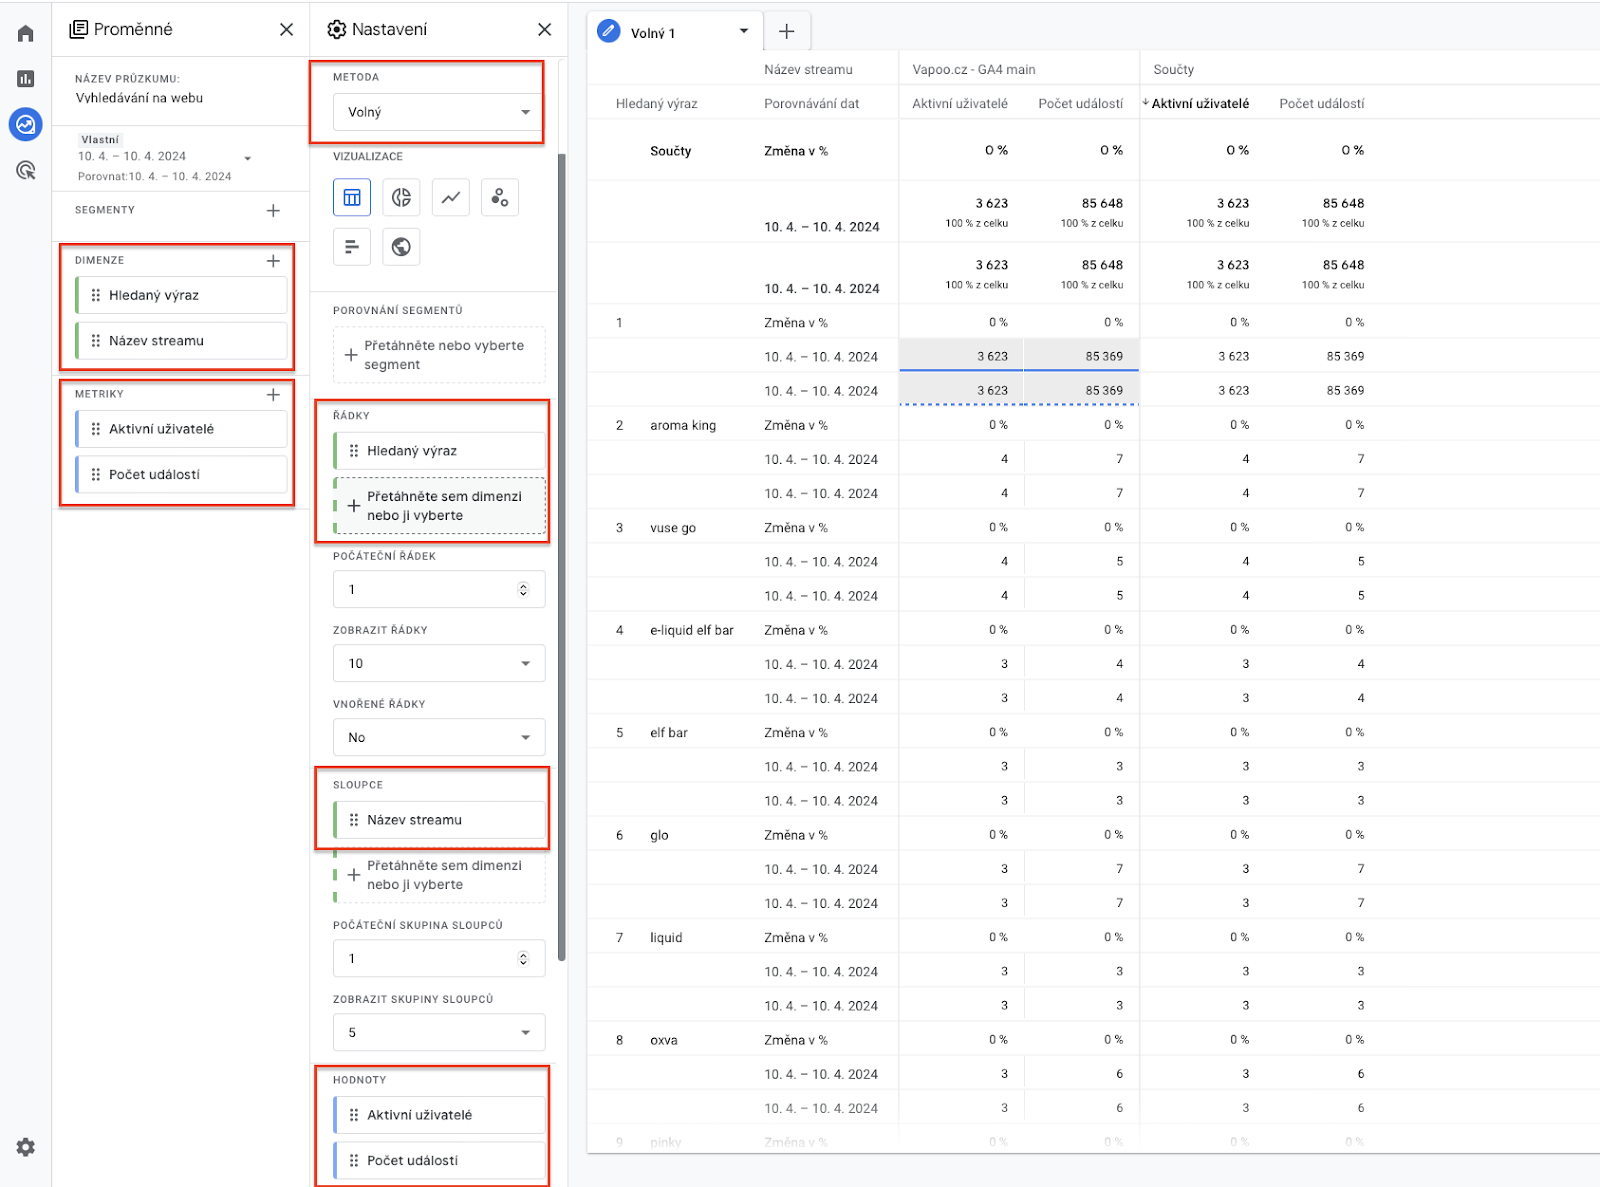Click pencil icon on Volný 1 tab
1600x1187 pixels.
pos(608,32)
